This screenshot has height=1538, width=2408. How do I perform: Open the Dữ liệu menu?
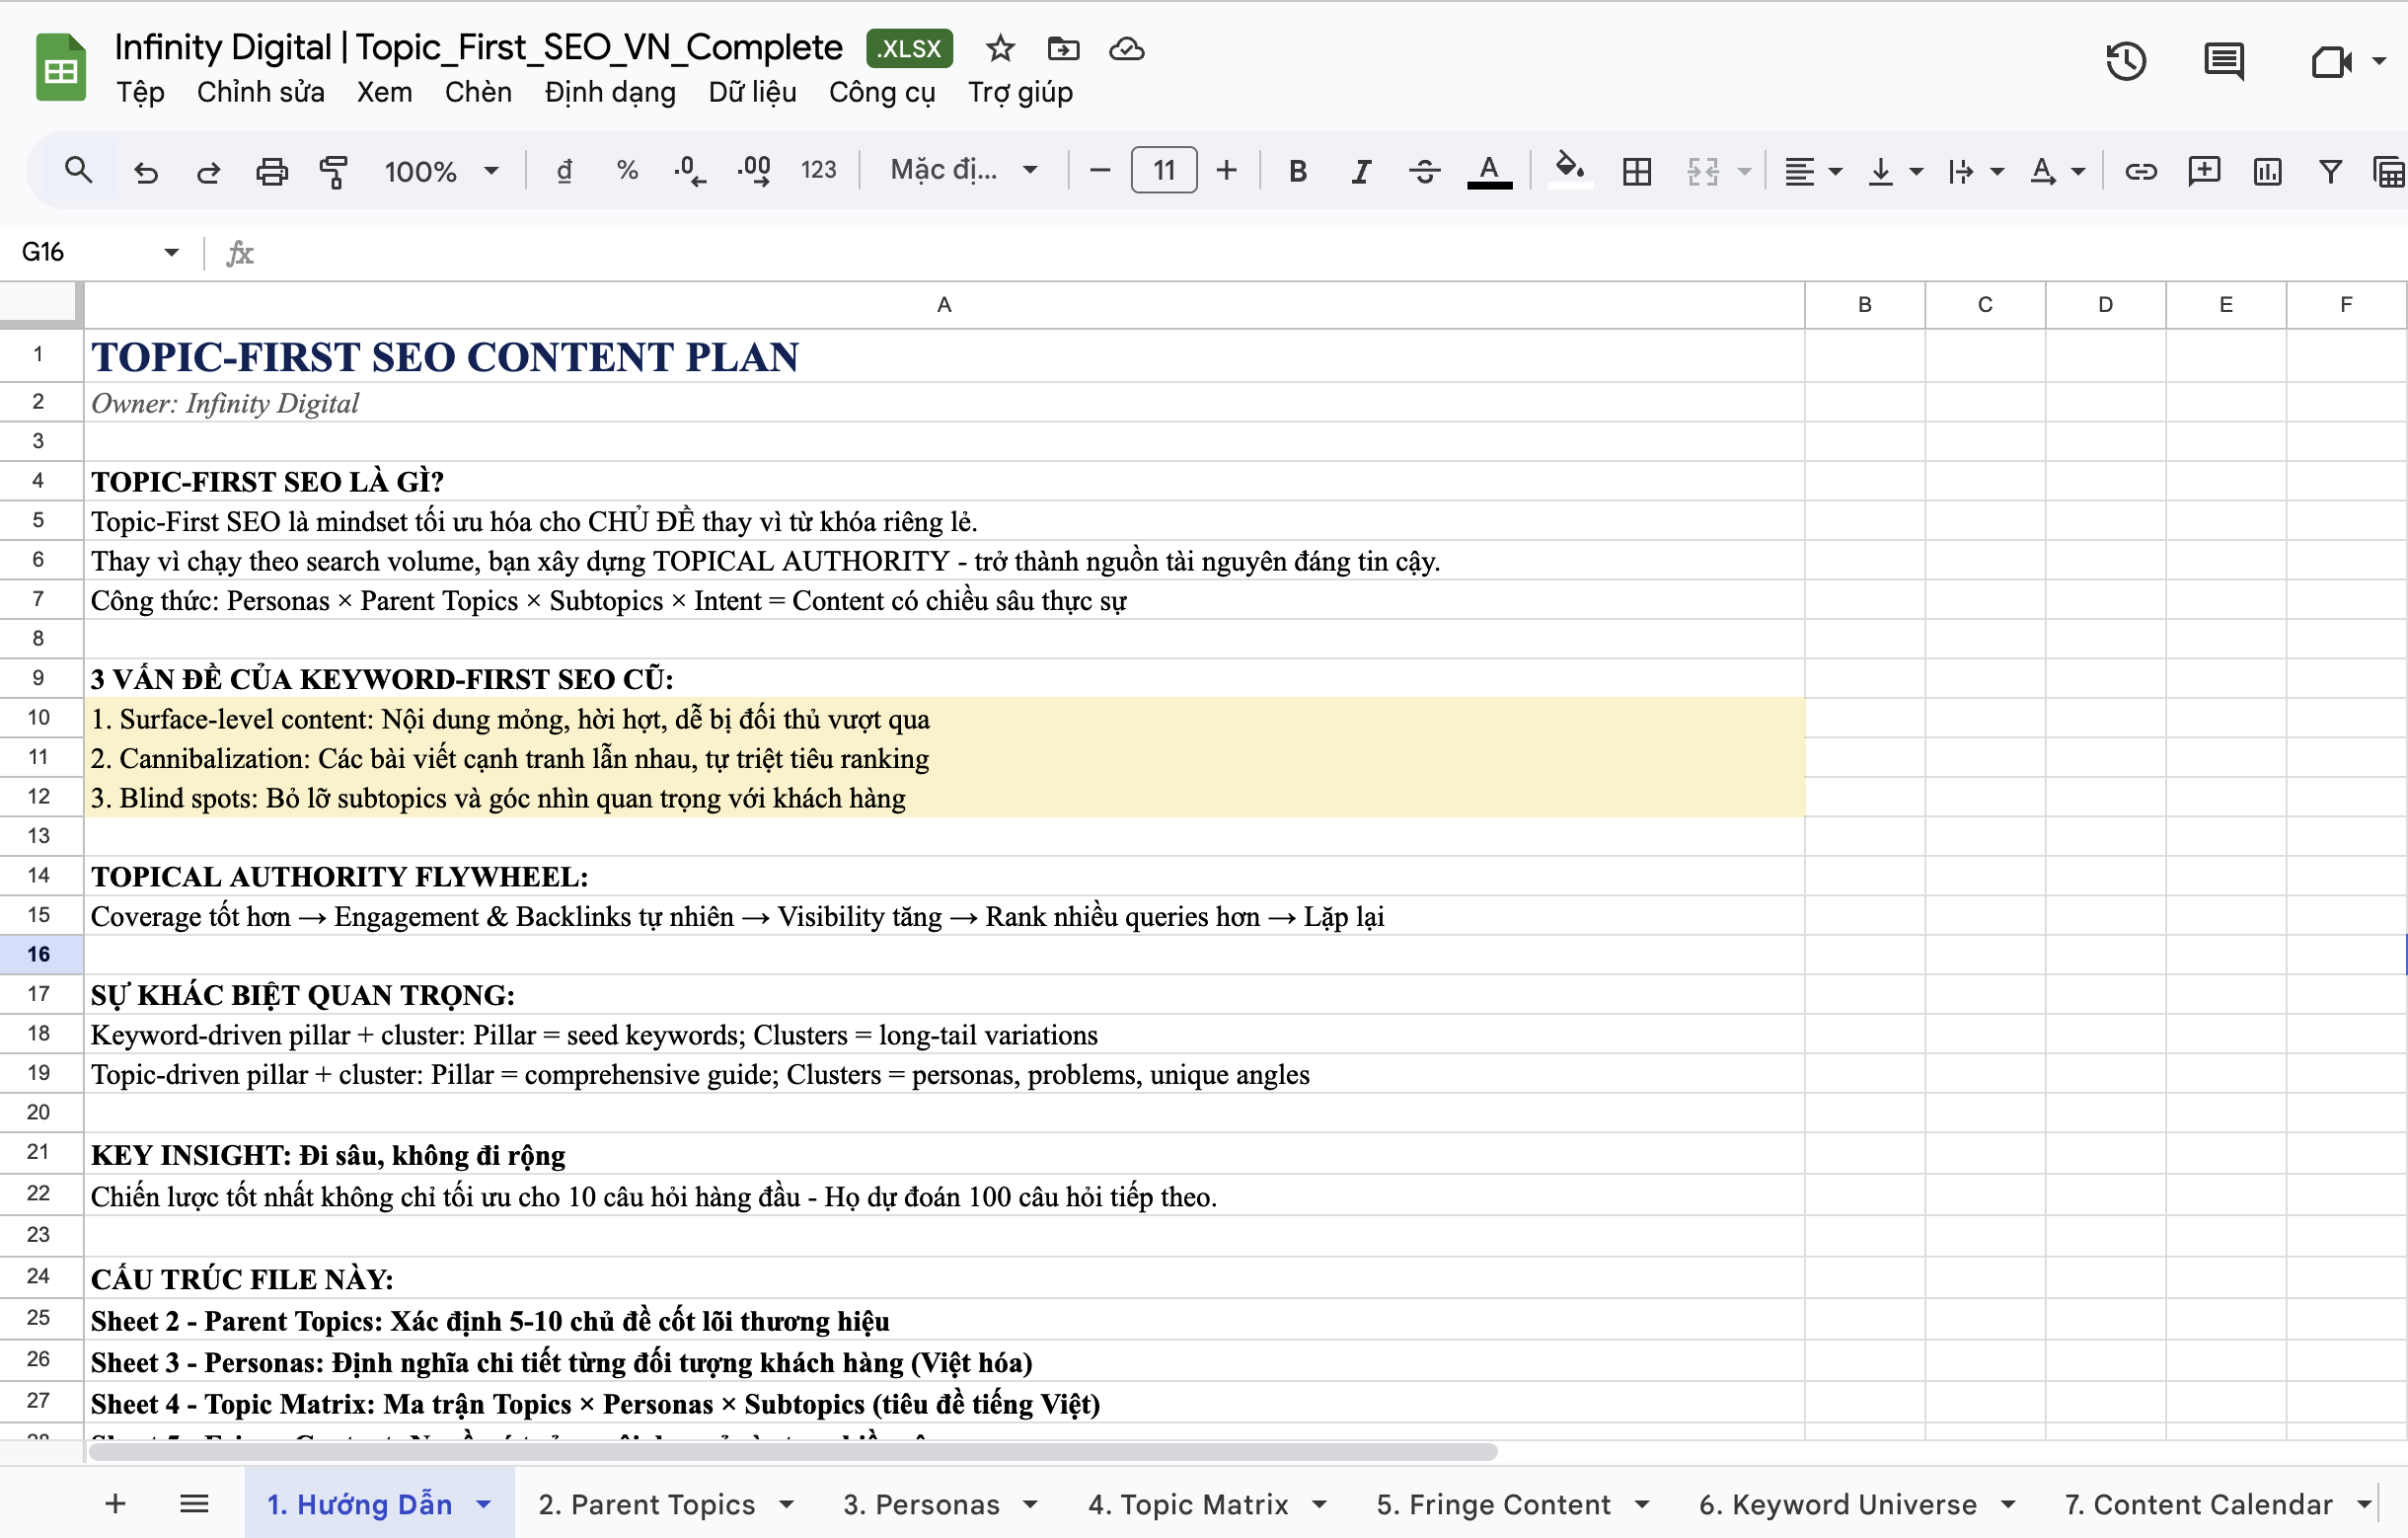(753, 92)
